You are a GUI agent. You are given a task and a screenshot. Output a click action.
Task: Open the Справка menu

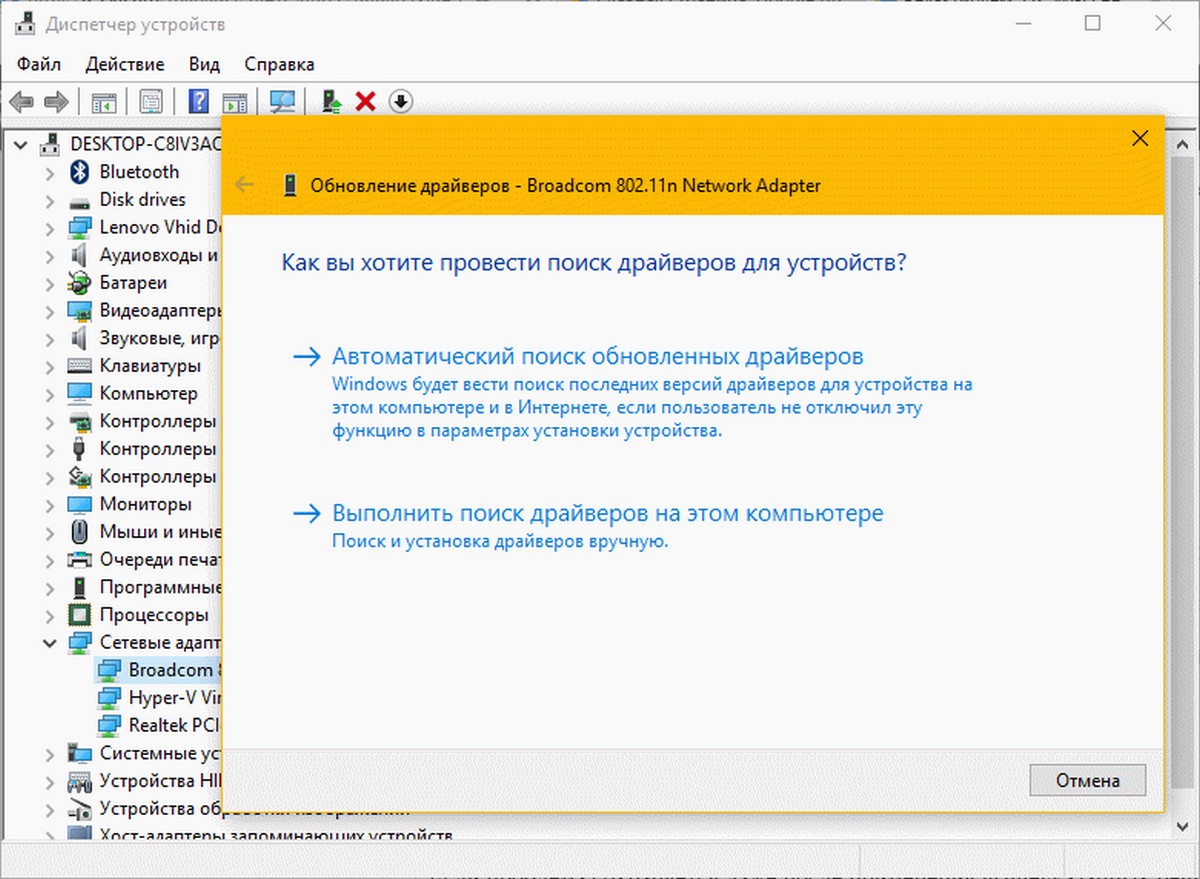pos(279,64)
